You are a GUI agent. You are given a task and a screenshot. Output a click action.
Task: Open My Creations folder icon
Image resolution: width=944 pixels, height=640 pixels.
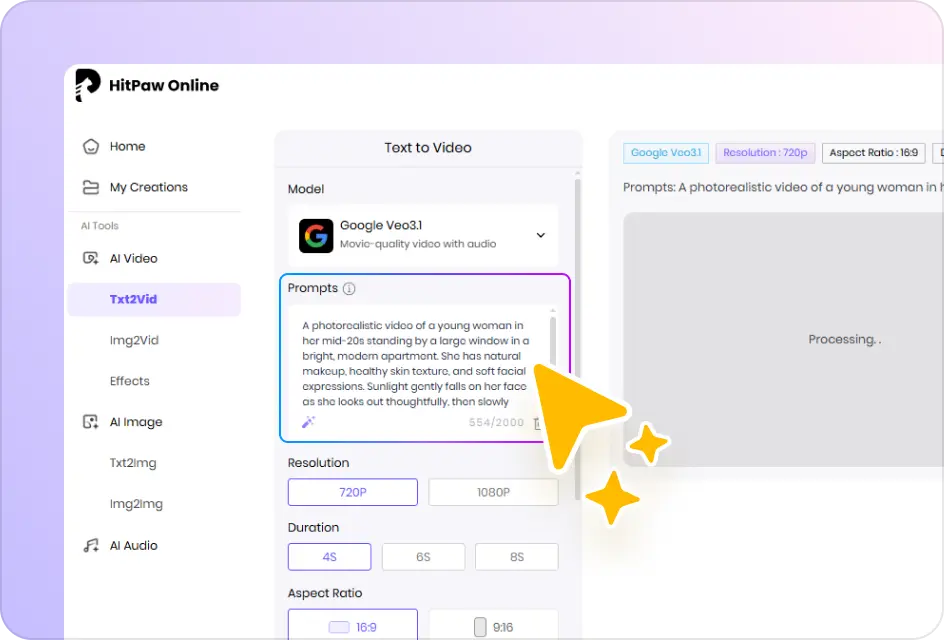[x=91, y=187]
